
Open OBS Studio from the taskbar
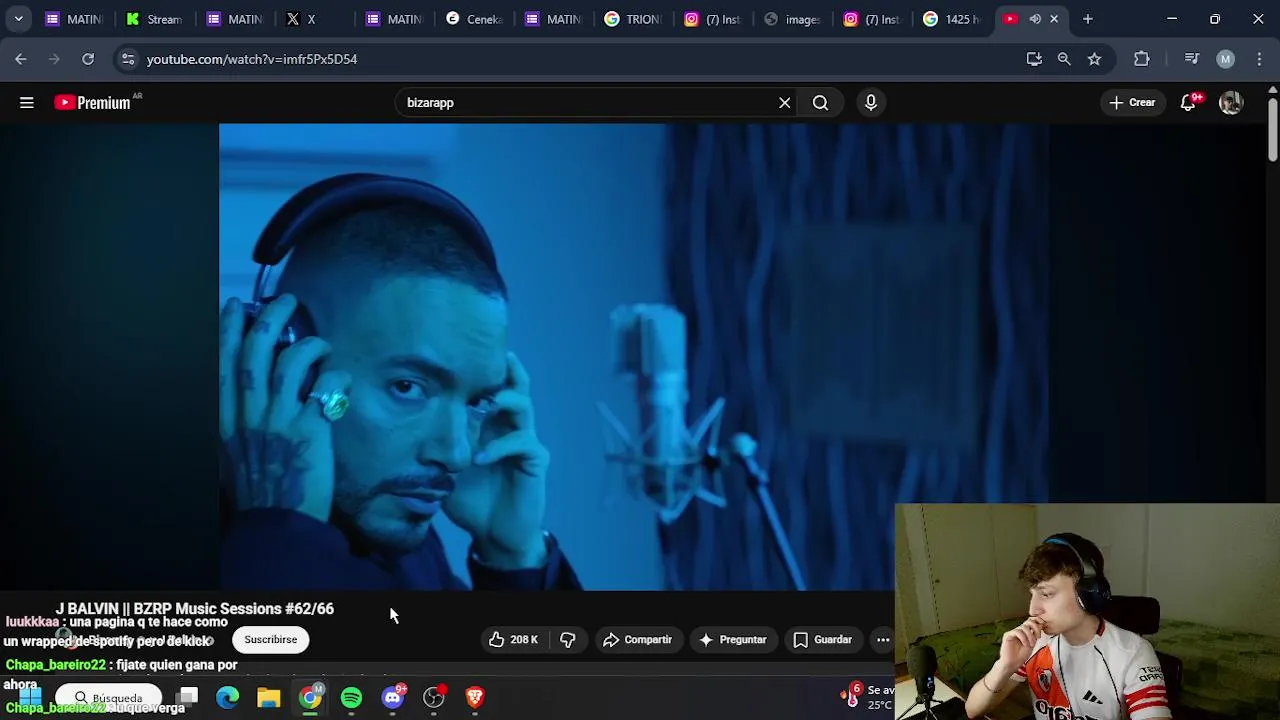[x=434, y=697]
